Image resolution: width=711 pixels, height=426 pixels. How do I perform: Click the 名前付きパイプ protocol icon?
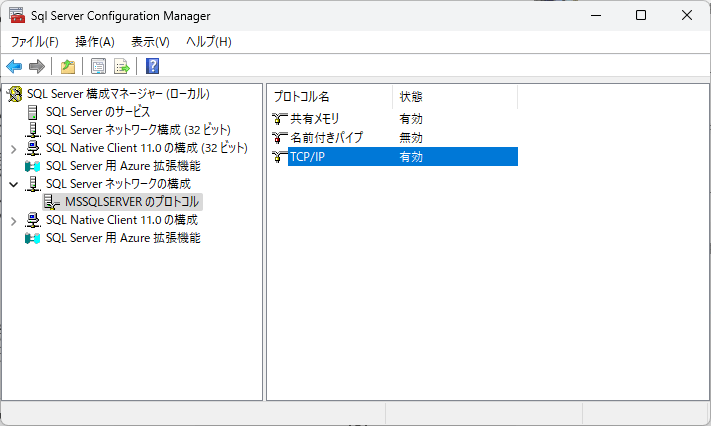point(279,137)
